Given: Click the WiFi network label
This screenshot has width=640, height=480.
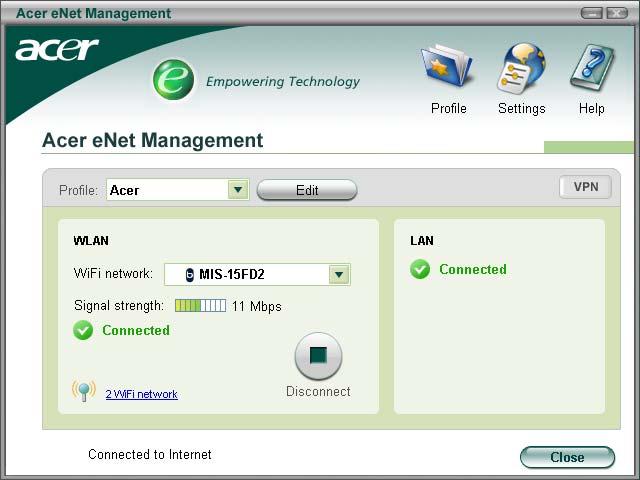Looking at the screenshot, I should pyautogui.click(x=113, y=273).
